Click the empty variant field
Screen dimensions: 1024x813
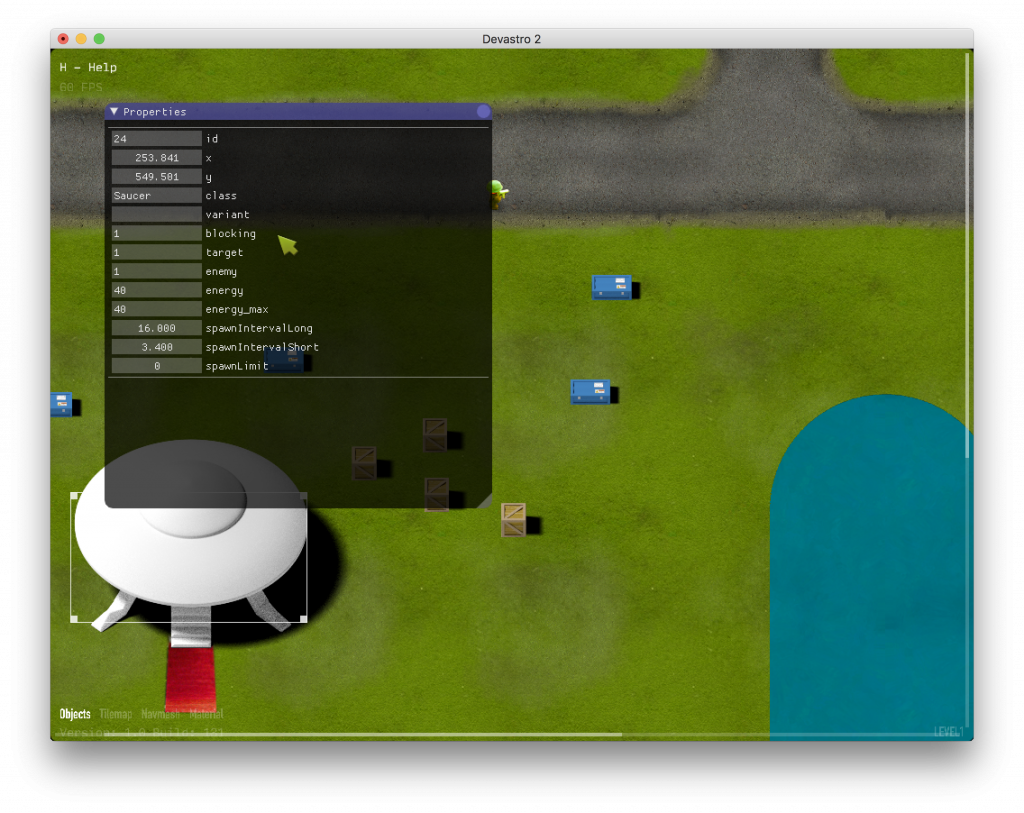coord(157,214)
